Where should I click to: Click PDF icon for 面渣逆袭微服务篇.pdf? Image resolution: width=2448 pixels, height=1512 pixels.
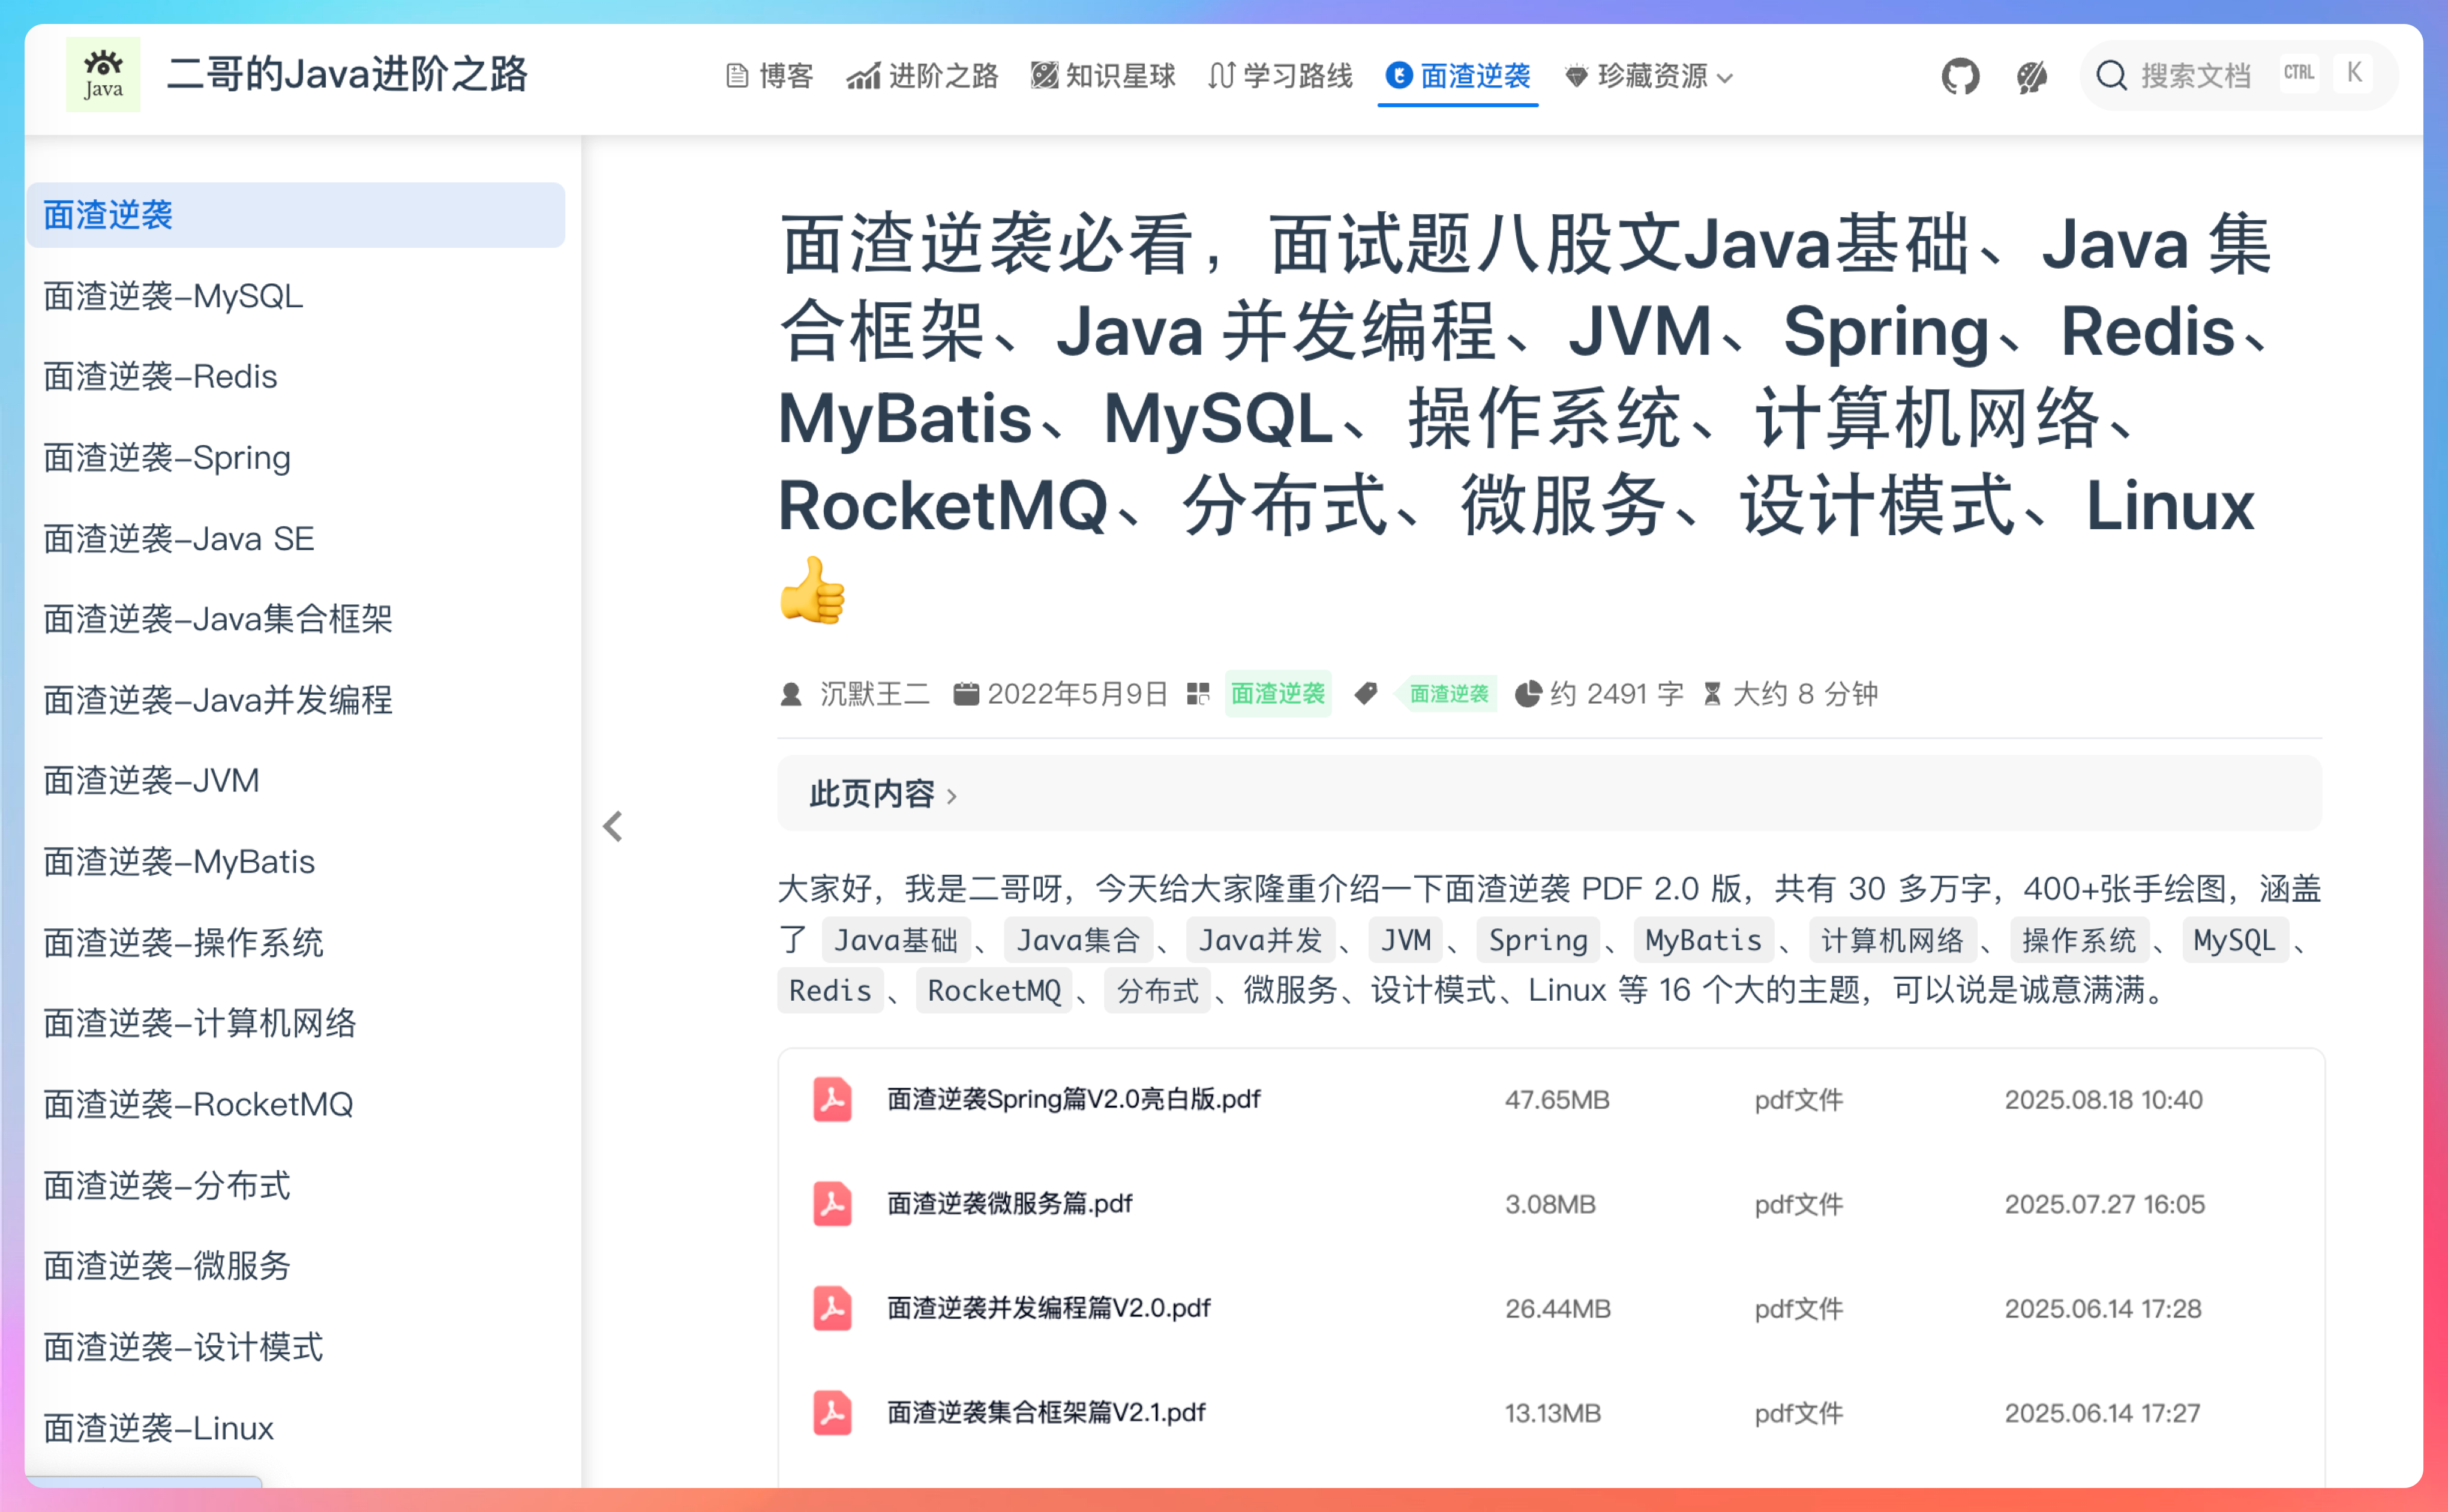click(x=832, y=1203)
